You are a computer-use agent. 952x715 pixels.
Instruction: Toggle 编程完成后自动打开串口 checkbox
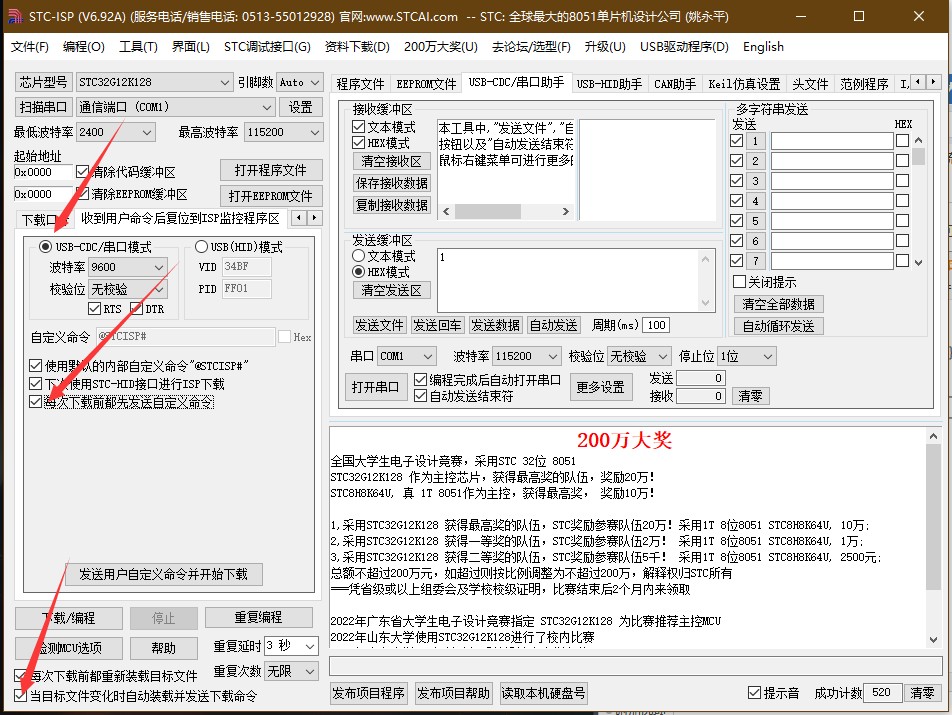[420, 380]
